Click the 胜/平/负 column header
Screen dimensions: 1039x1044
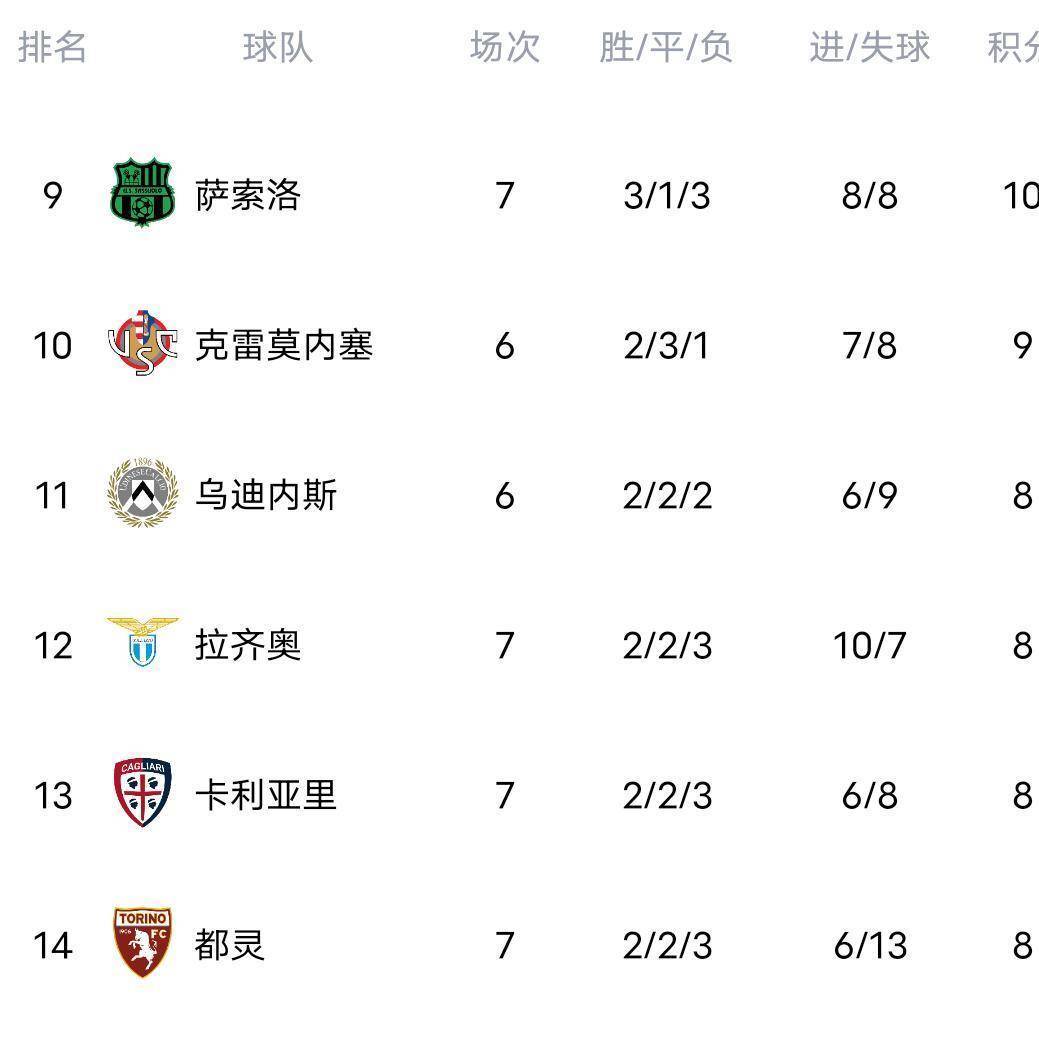click(x=666, y=47)
